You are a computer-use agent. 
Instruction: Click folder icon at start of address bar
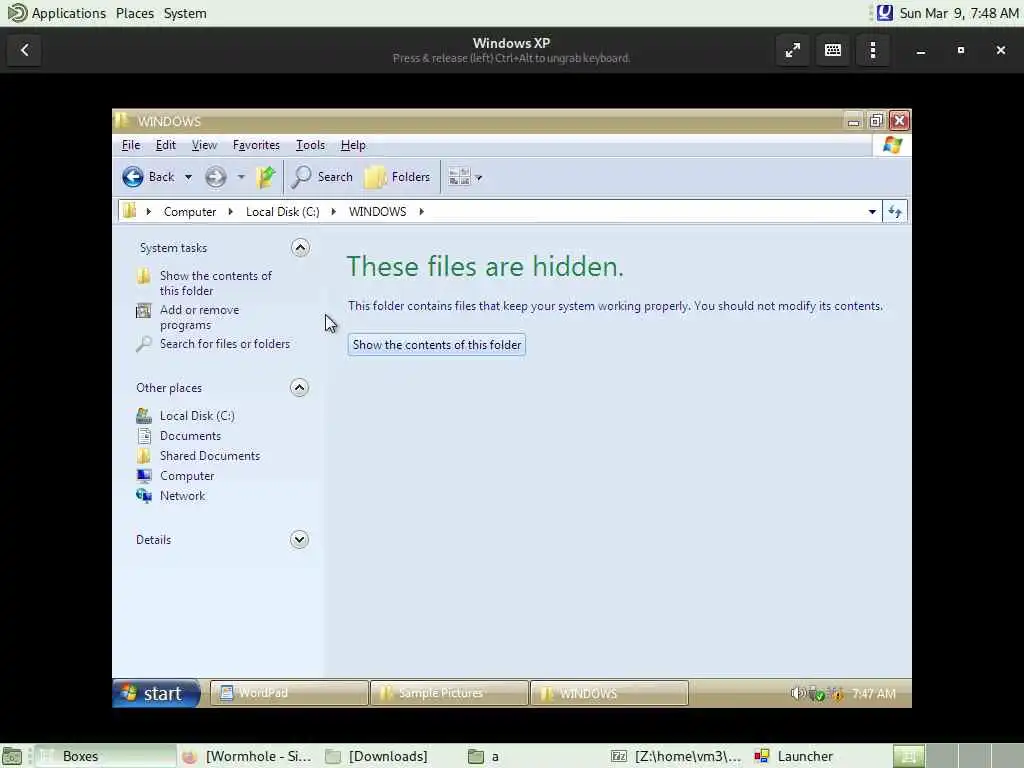[x=129, y=211]
